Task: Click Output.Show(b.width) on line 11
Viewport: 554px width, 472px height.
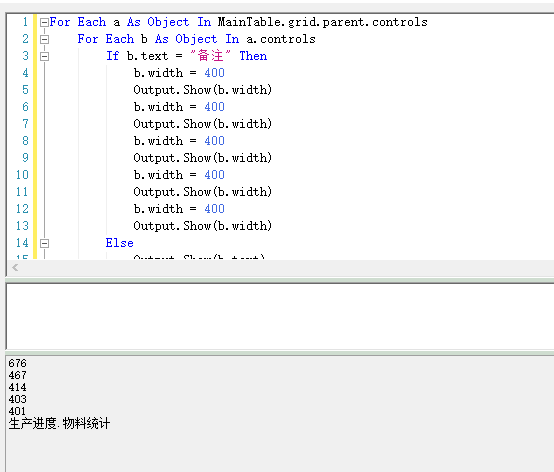Action: 202,192
